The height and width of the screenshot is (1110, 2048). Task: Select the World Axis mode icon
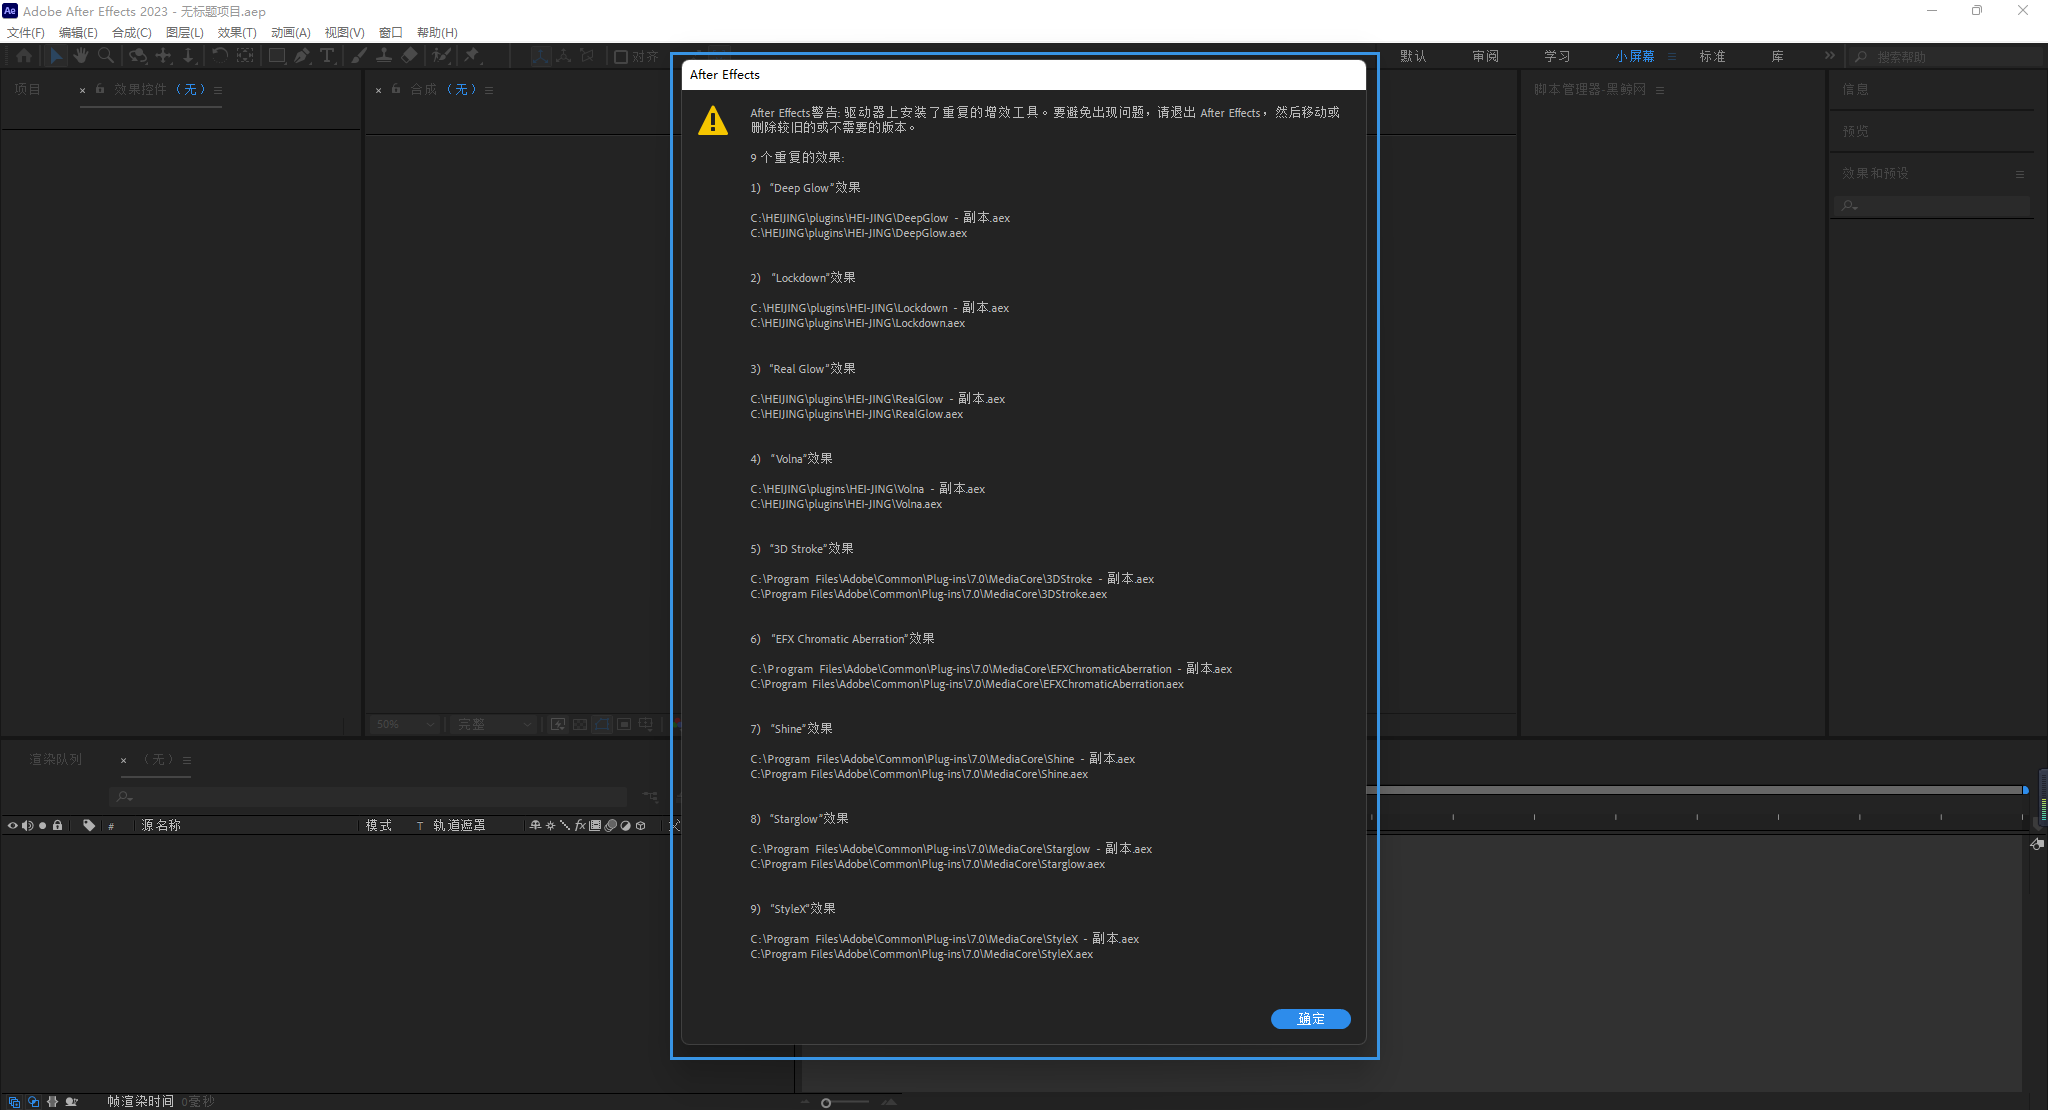pos(564,56)
